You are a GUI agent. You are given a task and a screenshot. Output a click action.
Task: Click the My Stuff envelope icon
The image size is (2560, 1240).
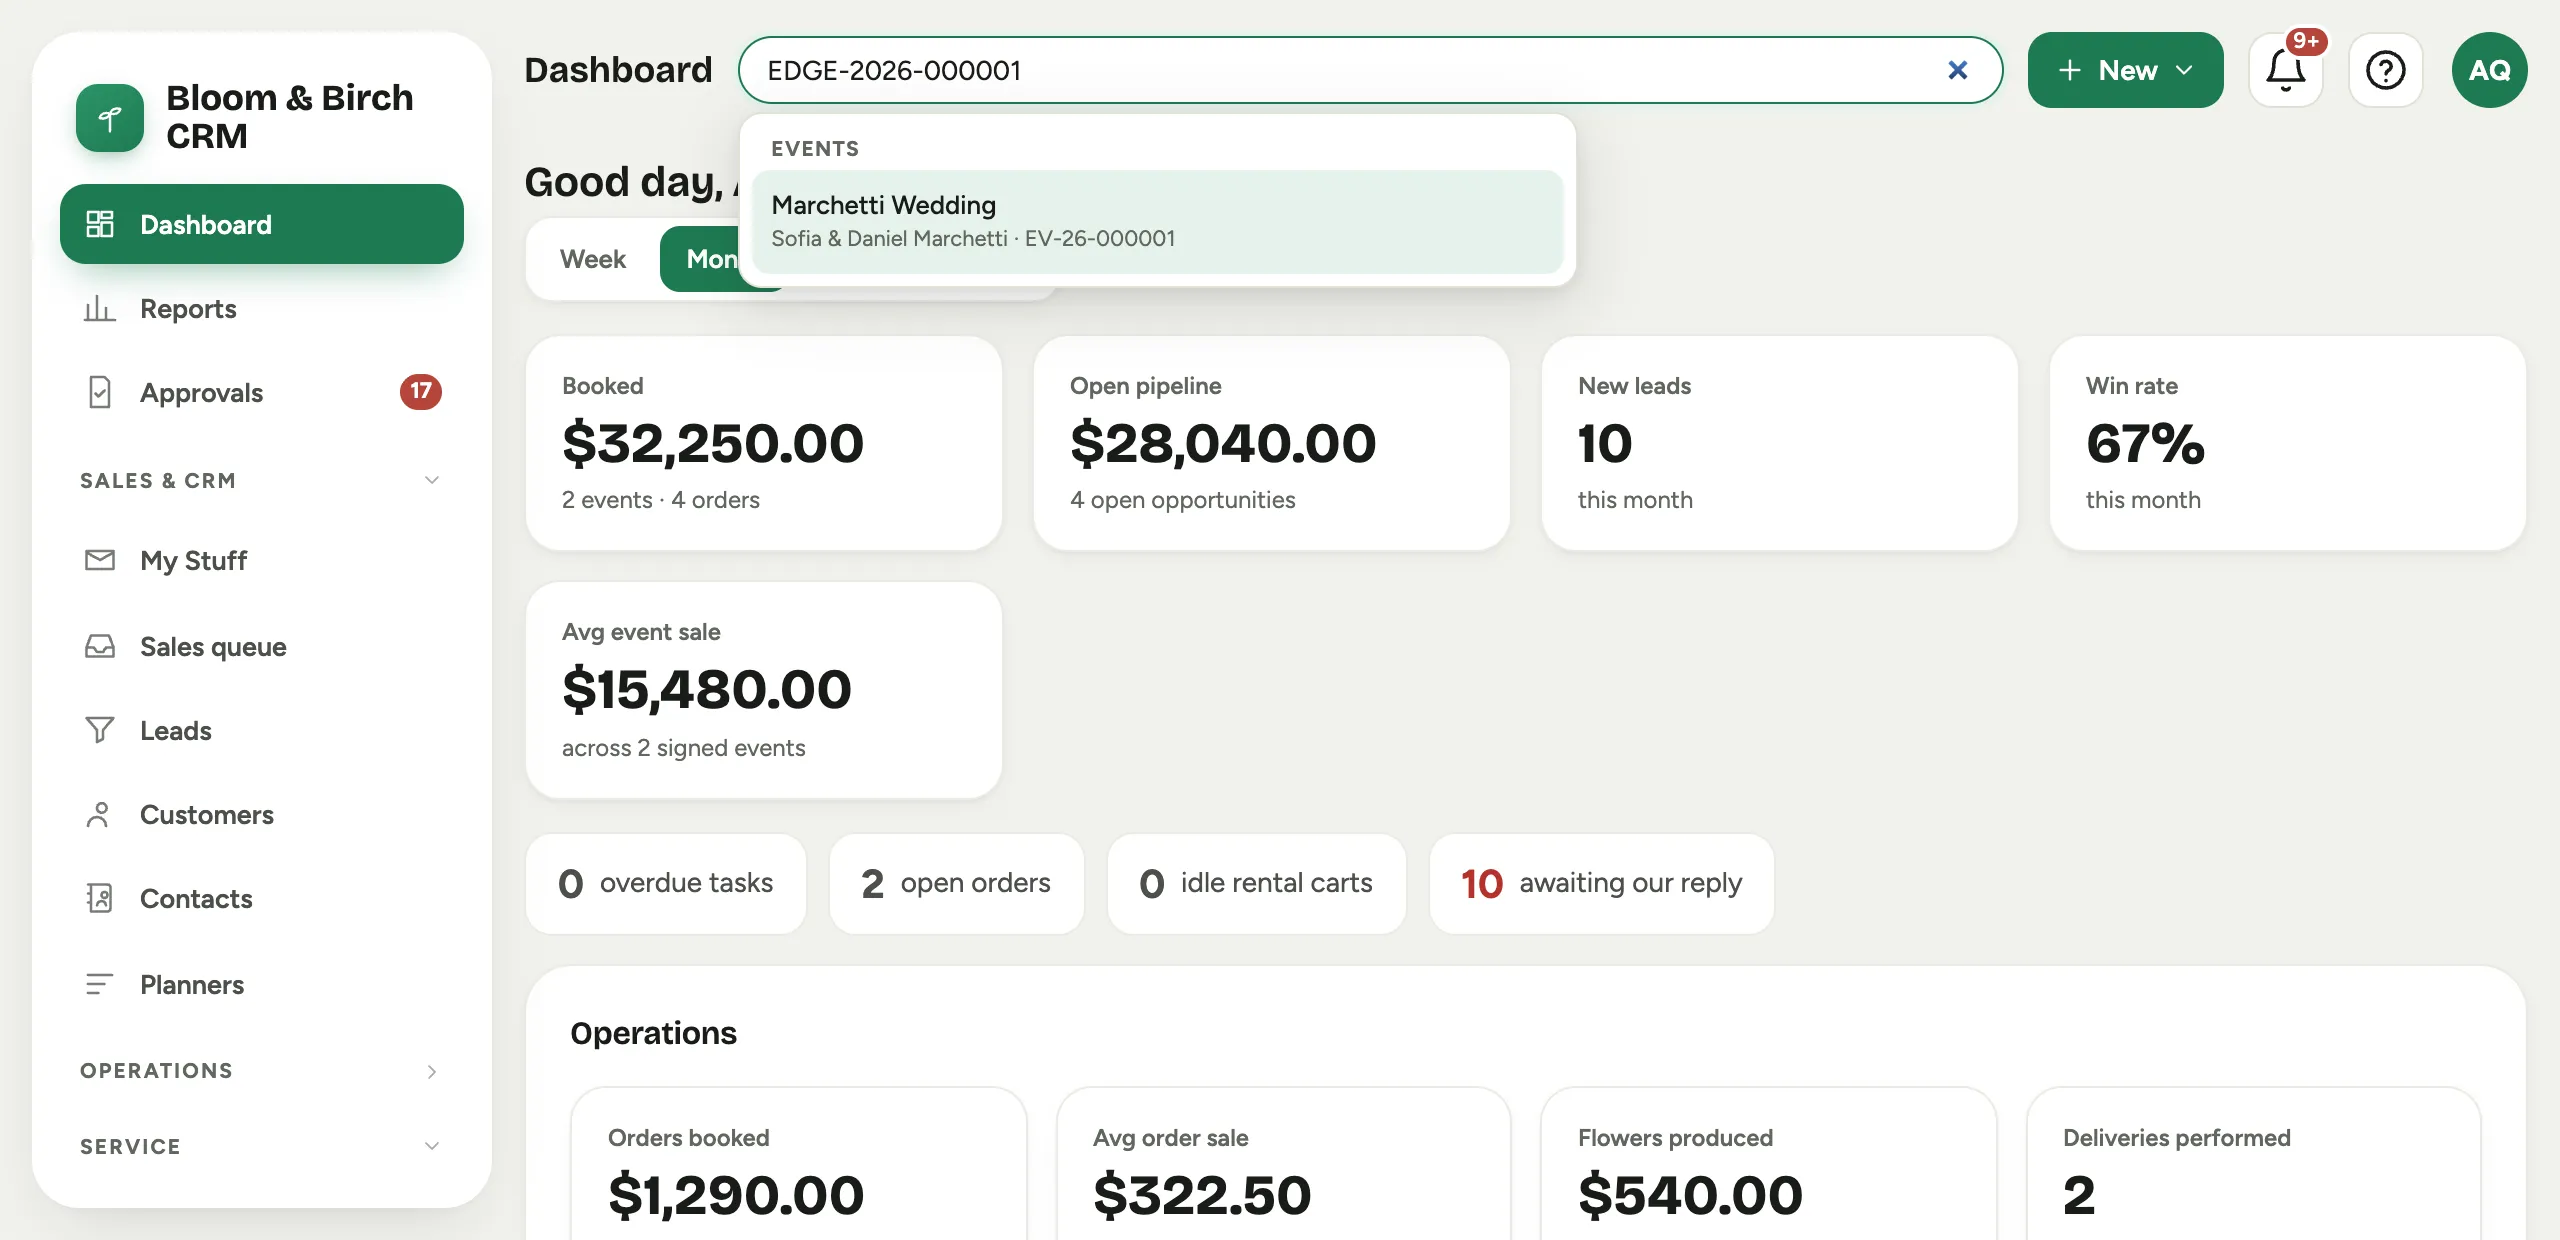pyautogui.click(x=100, y=560)
